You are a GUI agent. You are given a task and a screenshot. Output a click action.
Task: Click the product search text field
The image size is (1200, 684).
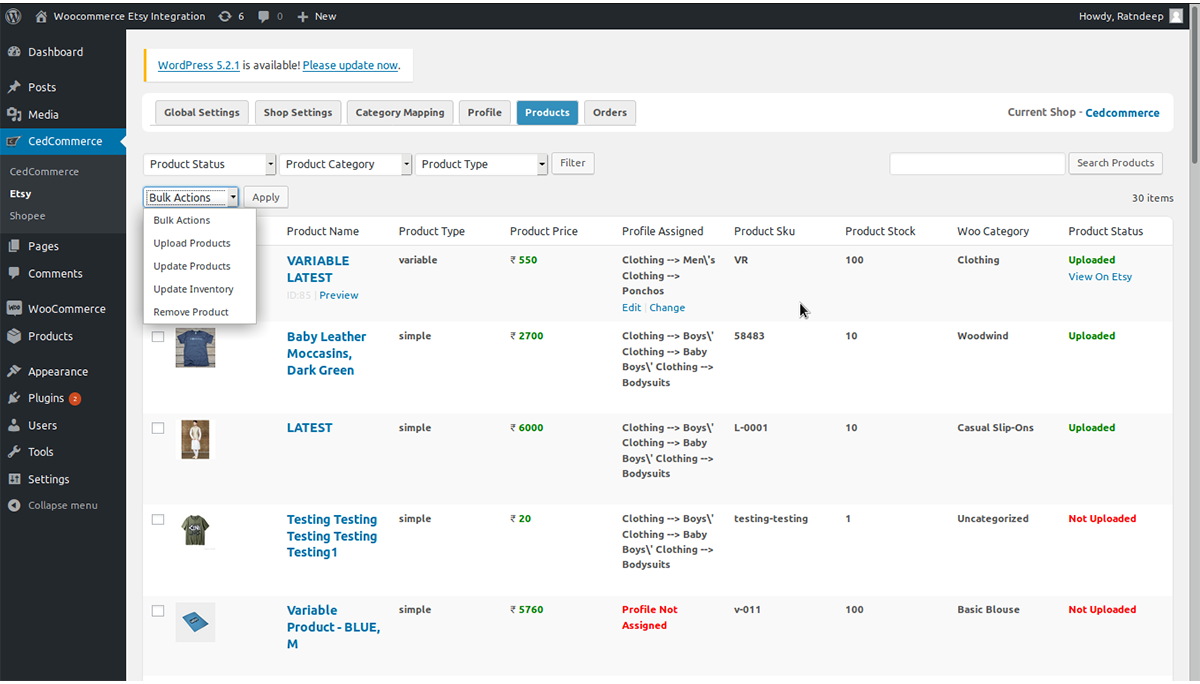977,164
